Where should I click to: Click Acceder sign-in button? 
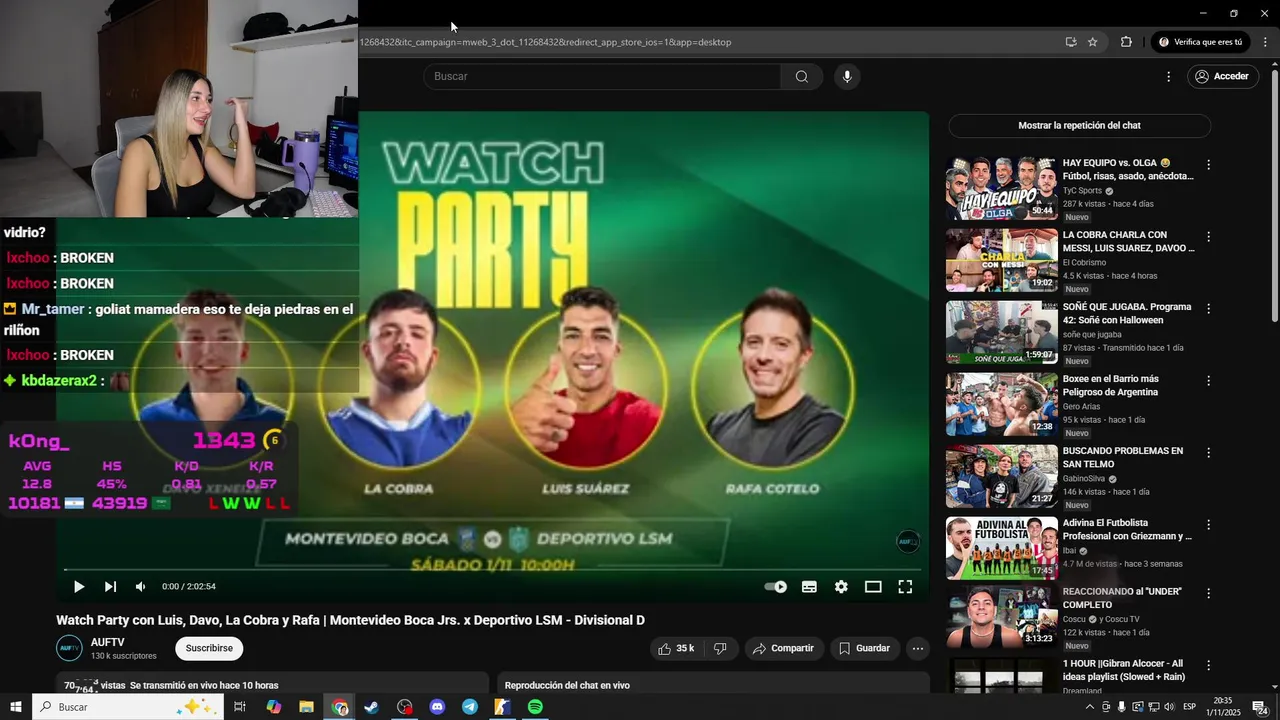[x=1222, y=77]
